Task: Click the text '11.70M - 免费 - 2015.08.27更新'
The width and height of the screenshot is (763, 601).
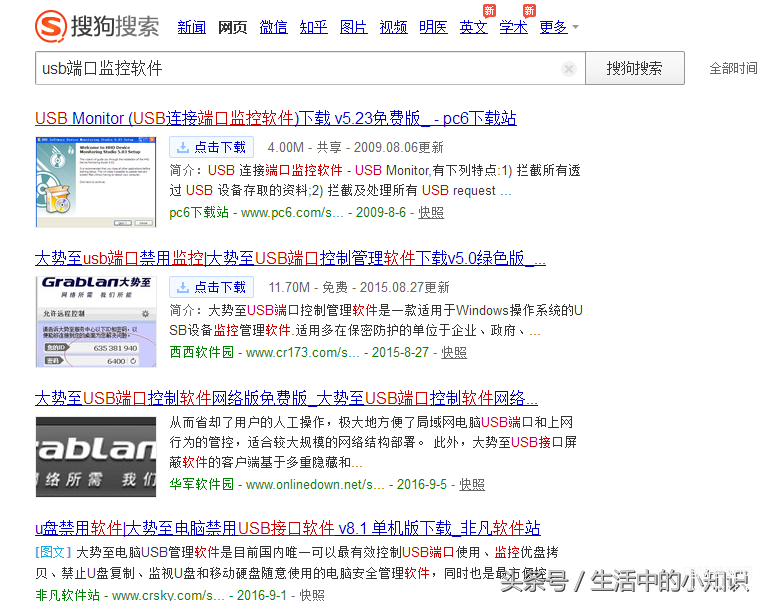Action: point(359,288)
